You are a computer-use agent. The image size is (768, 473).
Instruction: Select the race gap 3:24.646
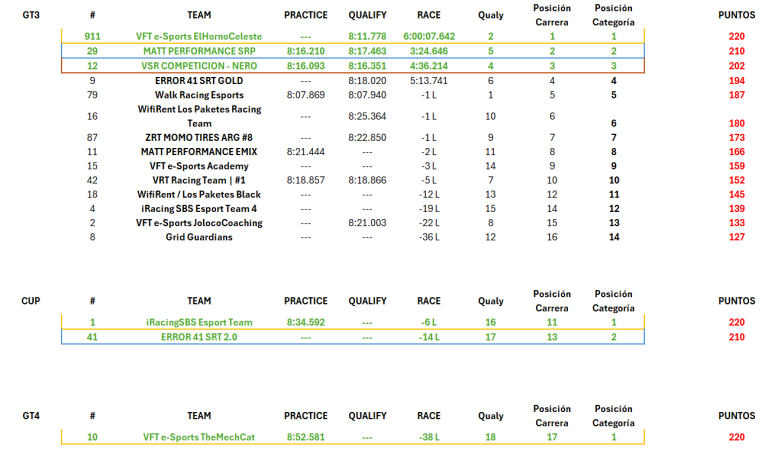pyautogui.click(x=429, y=51)
